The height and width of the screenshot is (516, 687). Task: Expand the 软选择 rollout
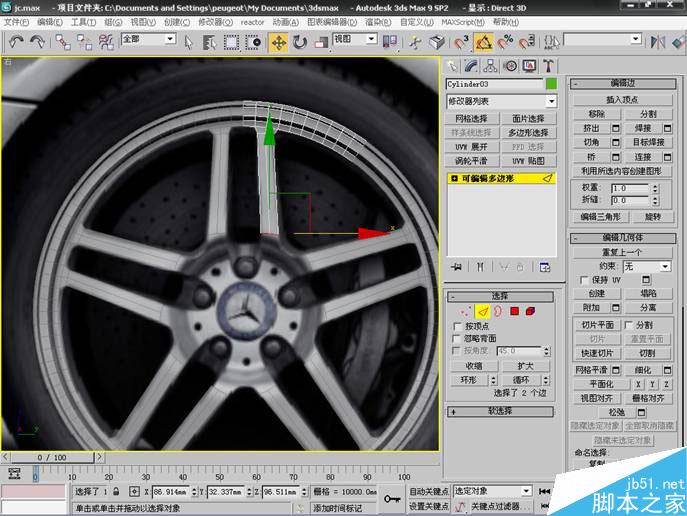500,411
